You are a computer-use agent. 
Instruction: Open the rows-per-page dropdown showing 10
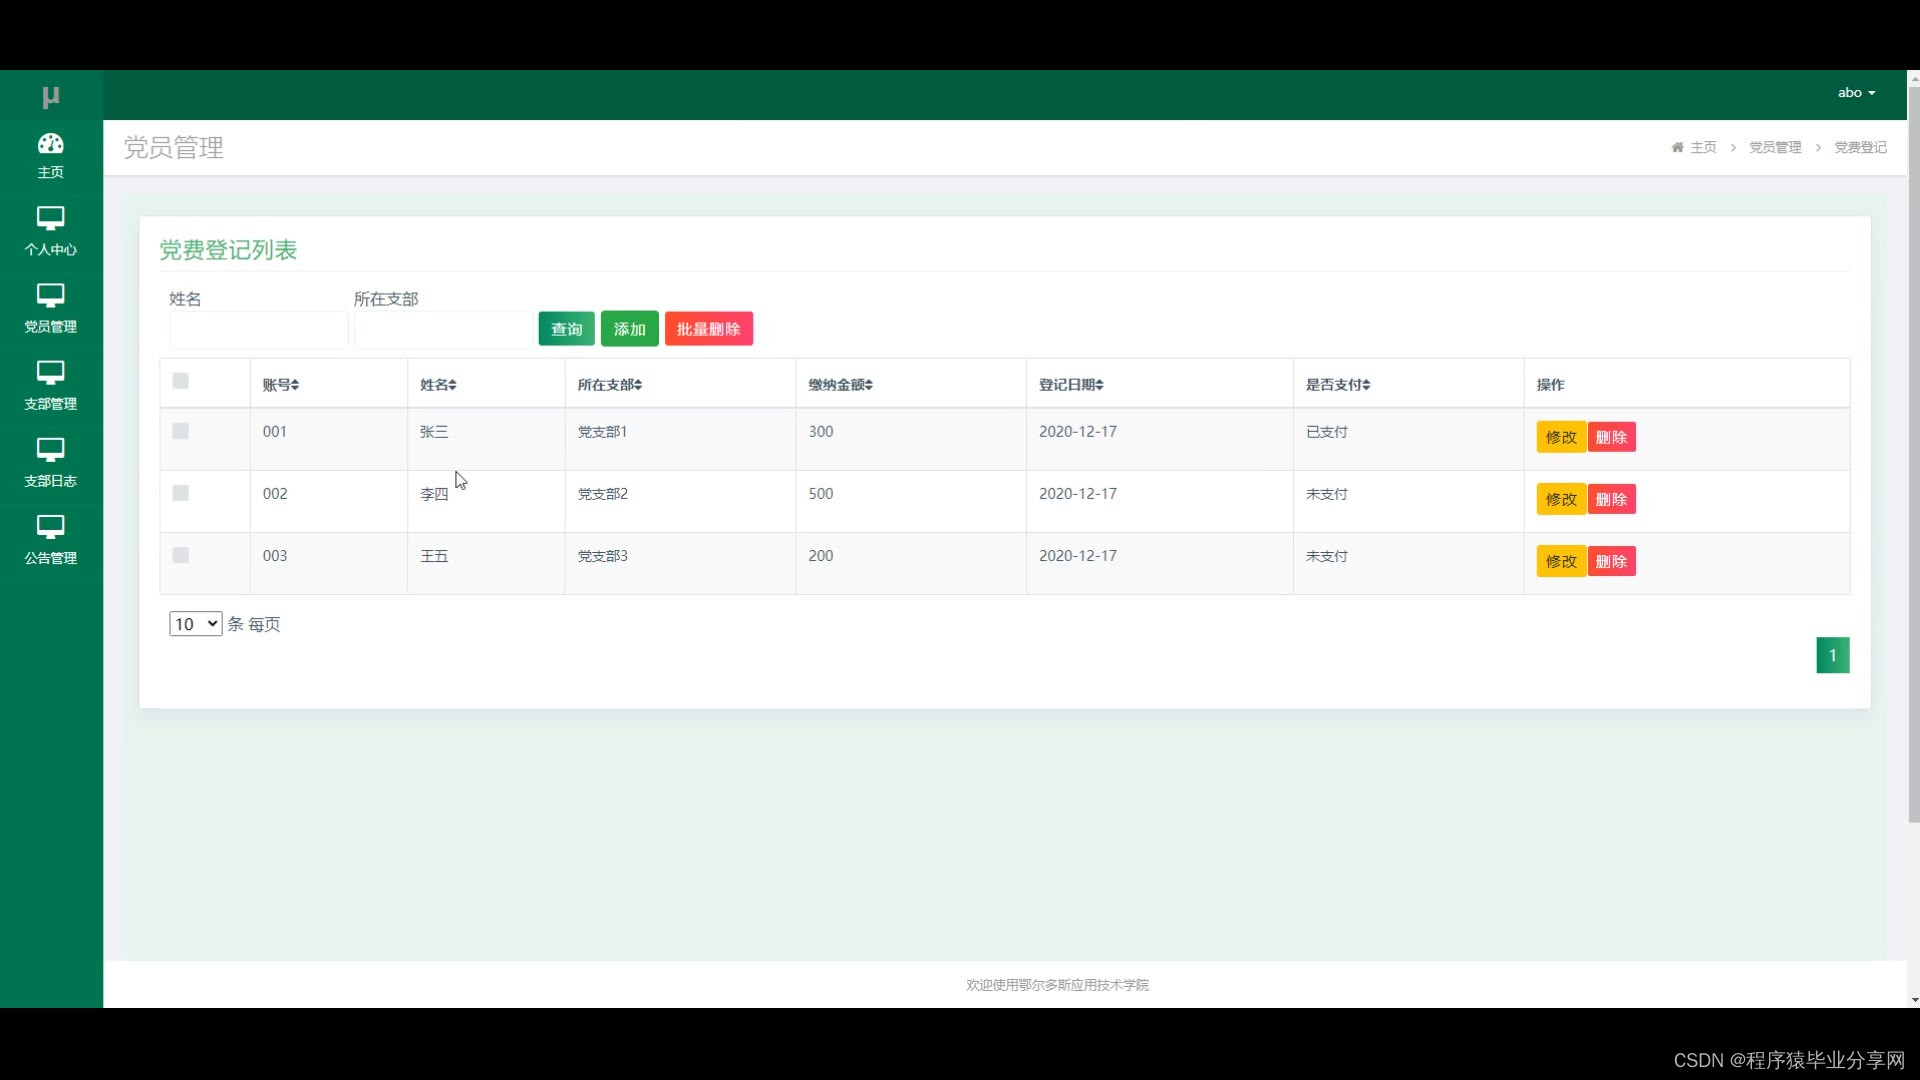(x=195, y=624)
